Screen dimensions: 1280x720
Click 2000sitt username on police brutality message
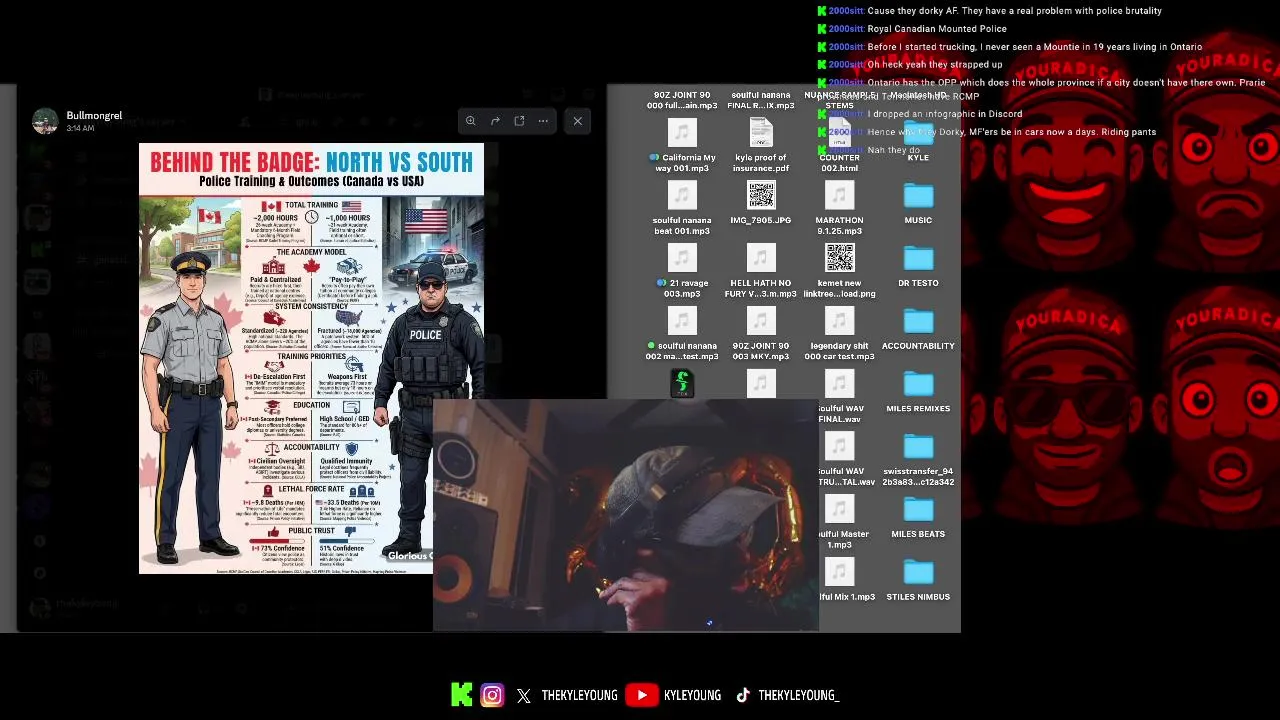(x=846, y=11)
